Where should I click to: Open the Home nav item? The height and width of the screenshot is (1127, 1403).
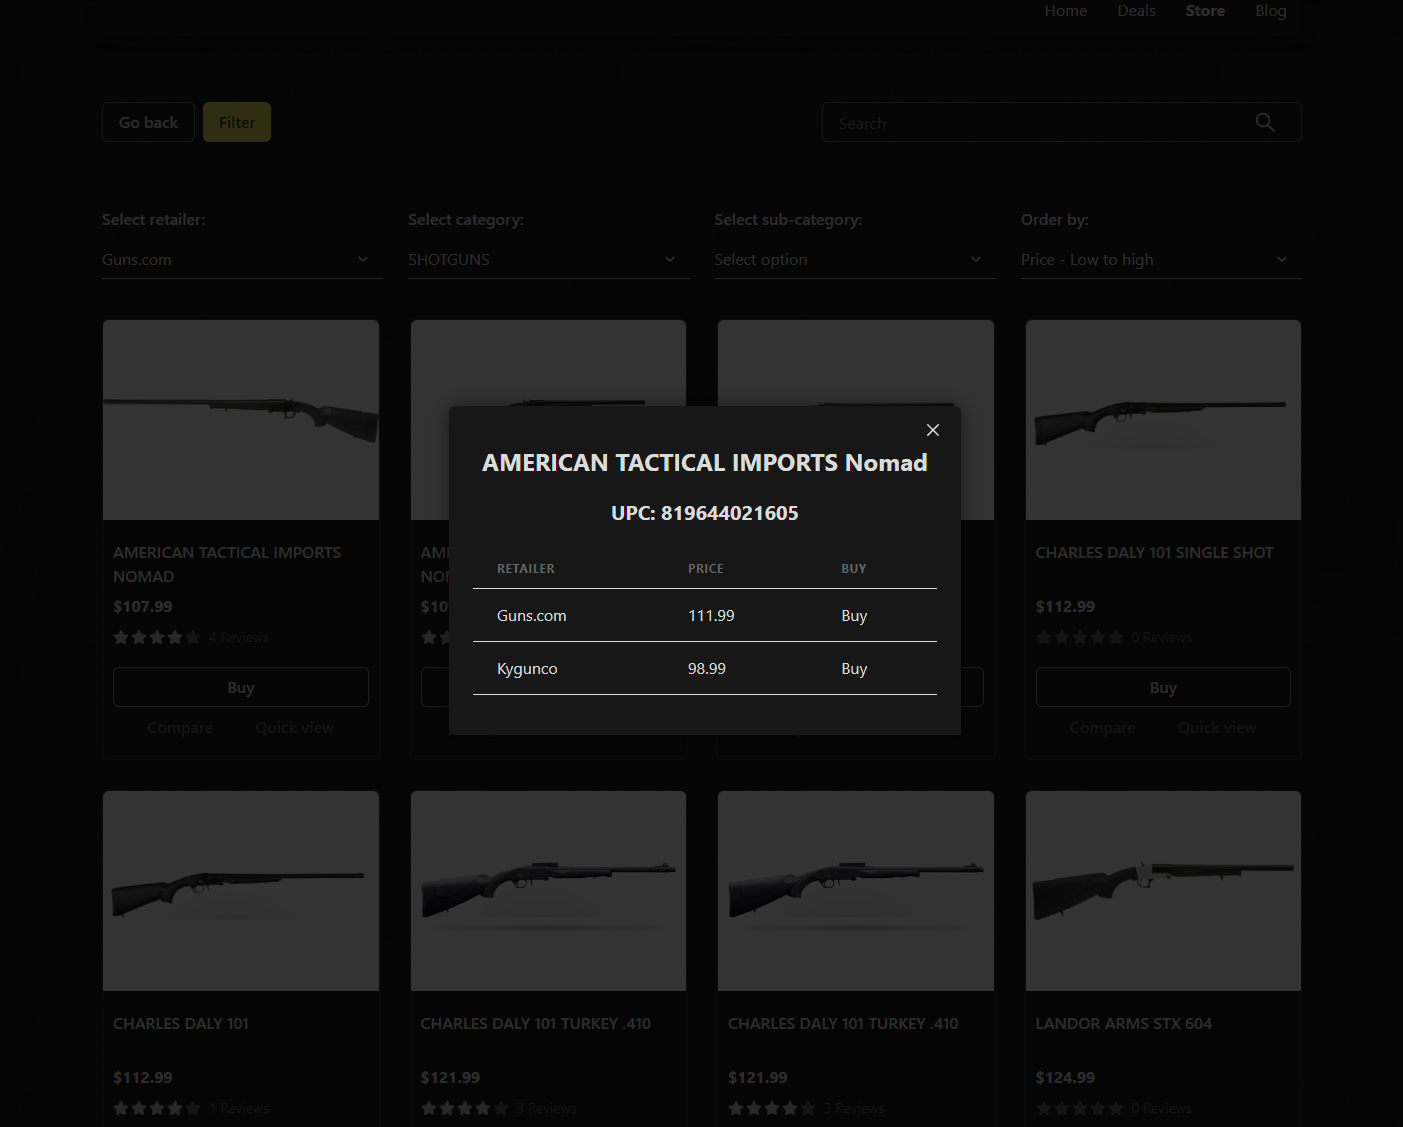click(1066, 11)
